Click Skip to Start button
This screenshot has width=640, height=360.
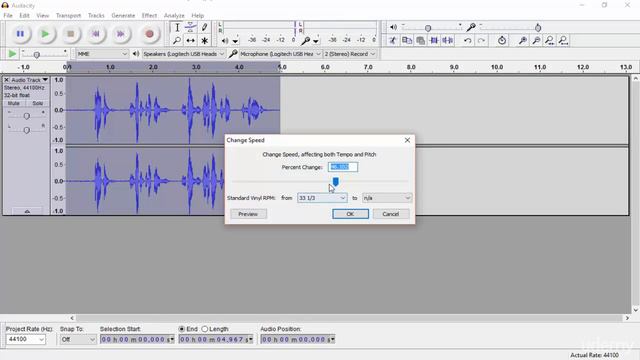pos(96,34)
